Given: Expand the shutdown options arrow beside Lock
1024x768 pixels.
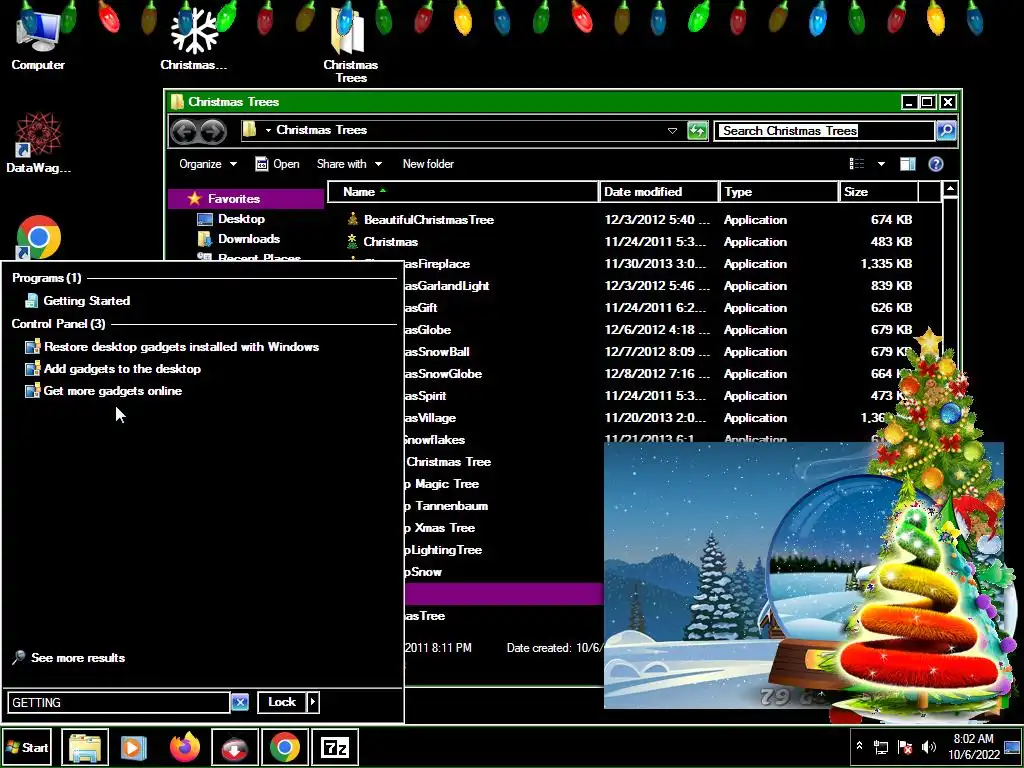Looking at the screenshot, I should point(313,702).
